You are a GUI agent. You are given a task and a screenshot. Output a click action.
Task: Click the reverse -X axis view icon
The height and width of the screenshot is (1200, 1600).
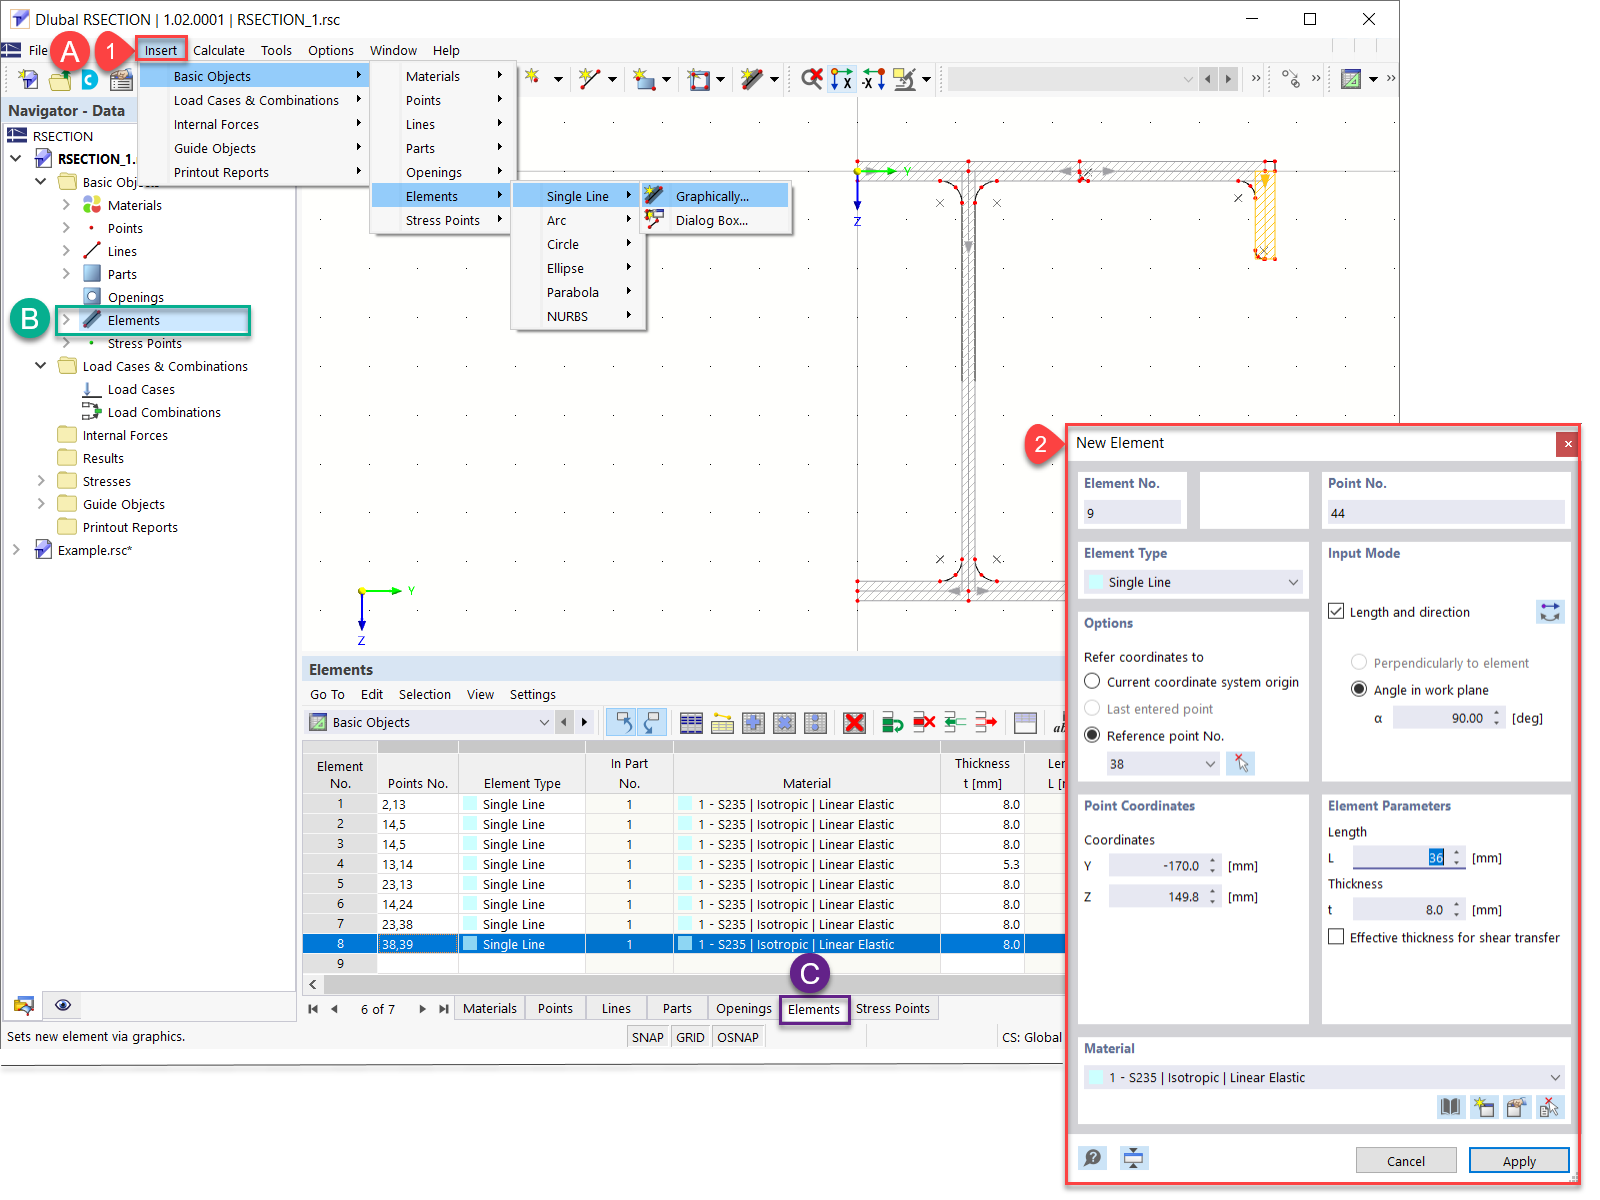click(873, 78)
